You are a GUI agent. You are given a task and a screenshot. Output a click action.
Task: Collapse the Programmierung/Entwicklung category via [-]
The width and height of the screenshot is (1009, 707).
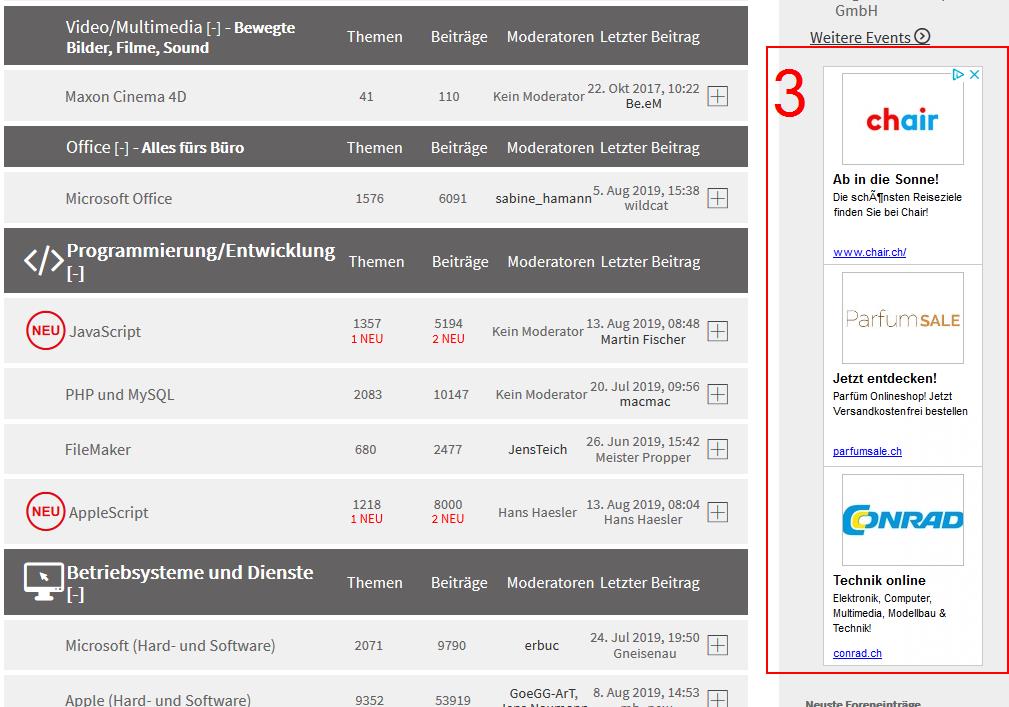75,274
